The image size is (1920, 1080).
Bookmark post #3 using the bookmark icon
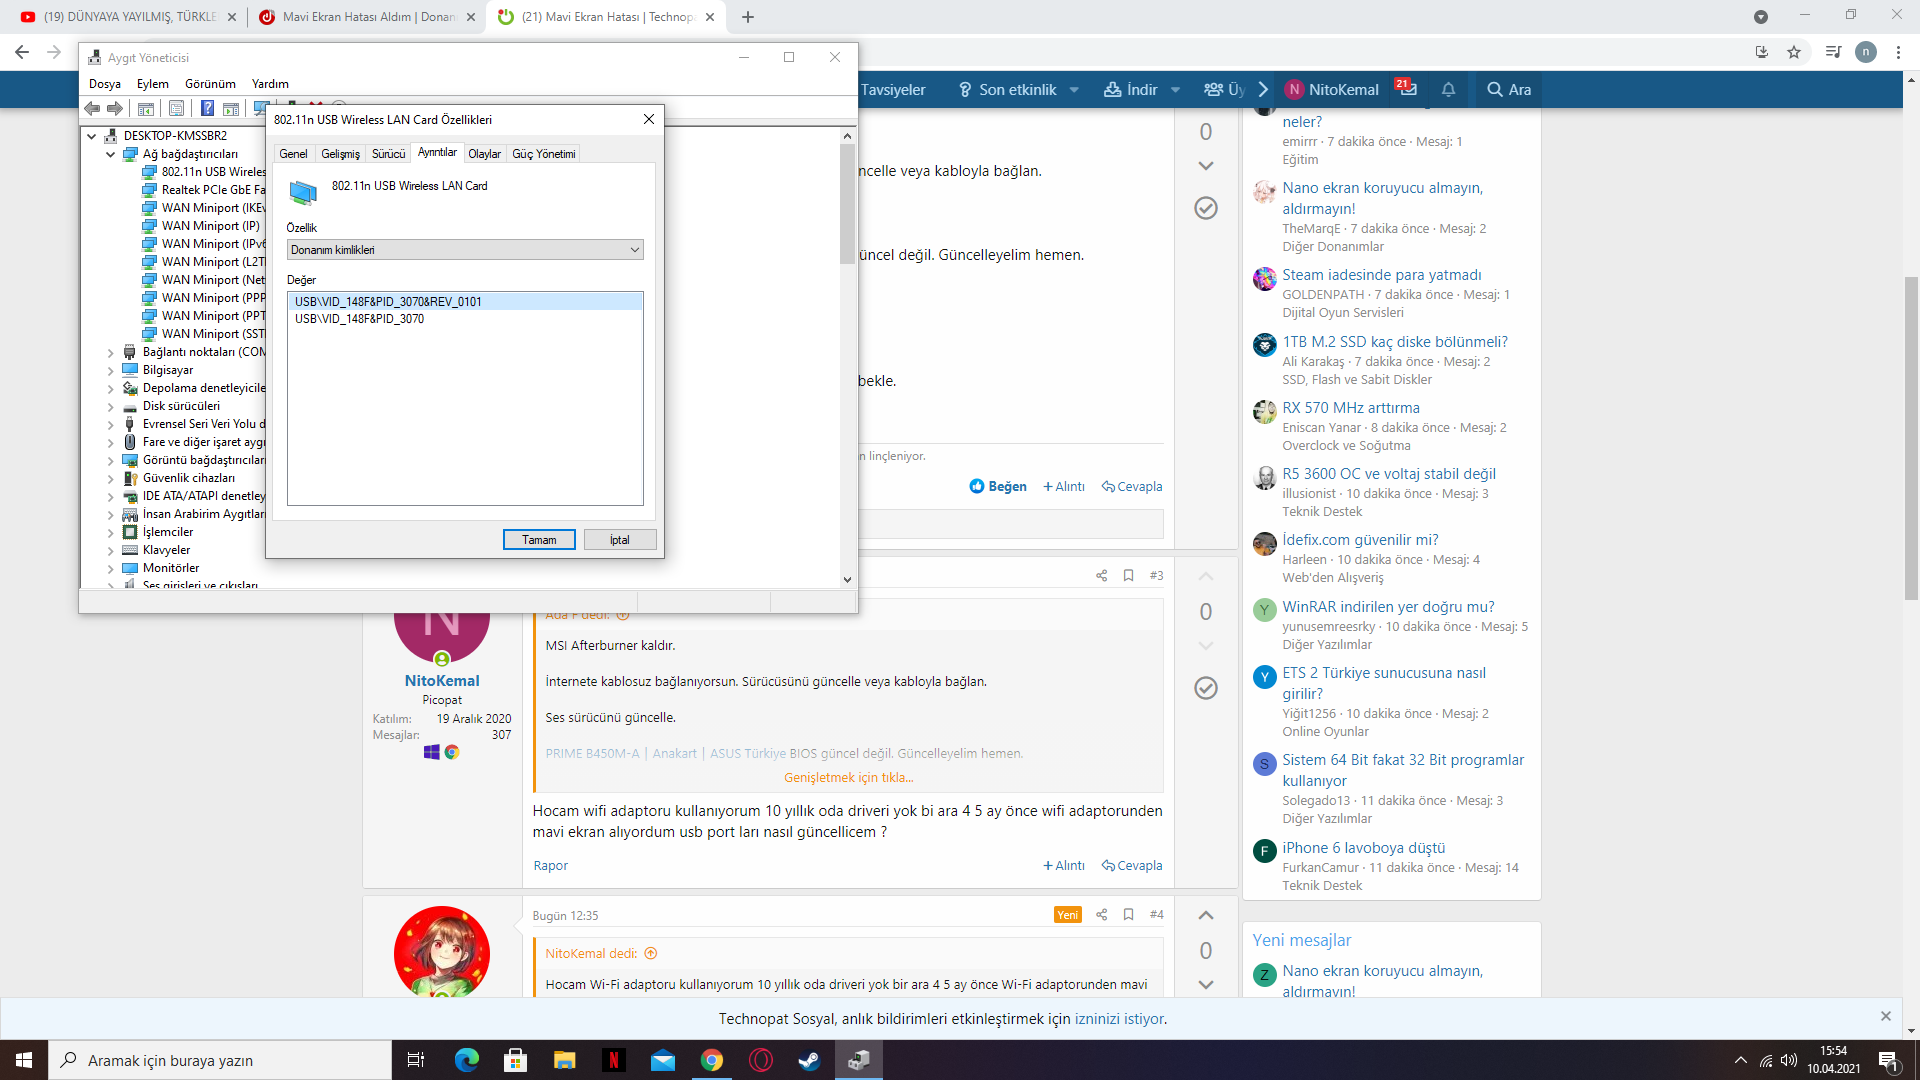coord(1128,575)
